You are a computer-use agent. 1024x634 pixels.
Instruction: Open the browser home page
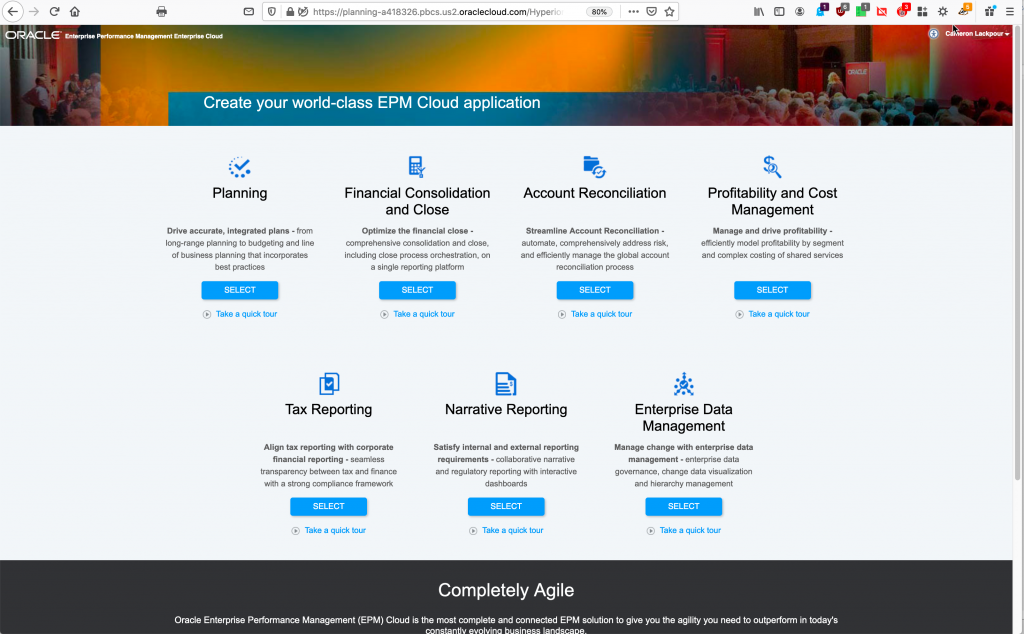pyautogui.click(x=74, y=12)
